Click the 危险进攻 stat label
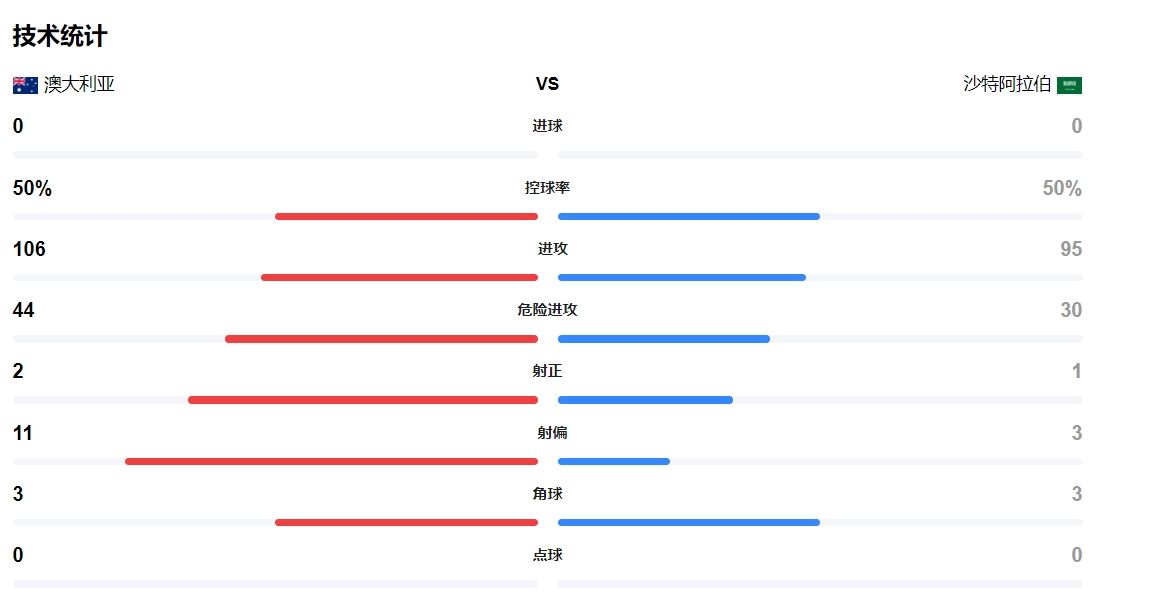The width and height of the screenshot is (1151, 592). [548, 310]
